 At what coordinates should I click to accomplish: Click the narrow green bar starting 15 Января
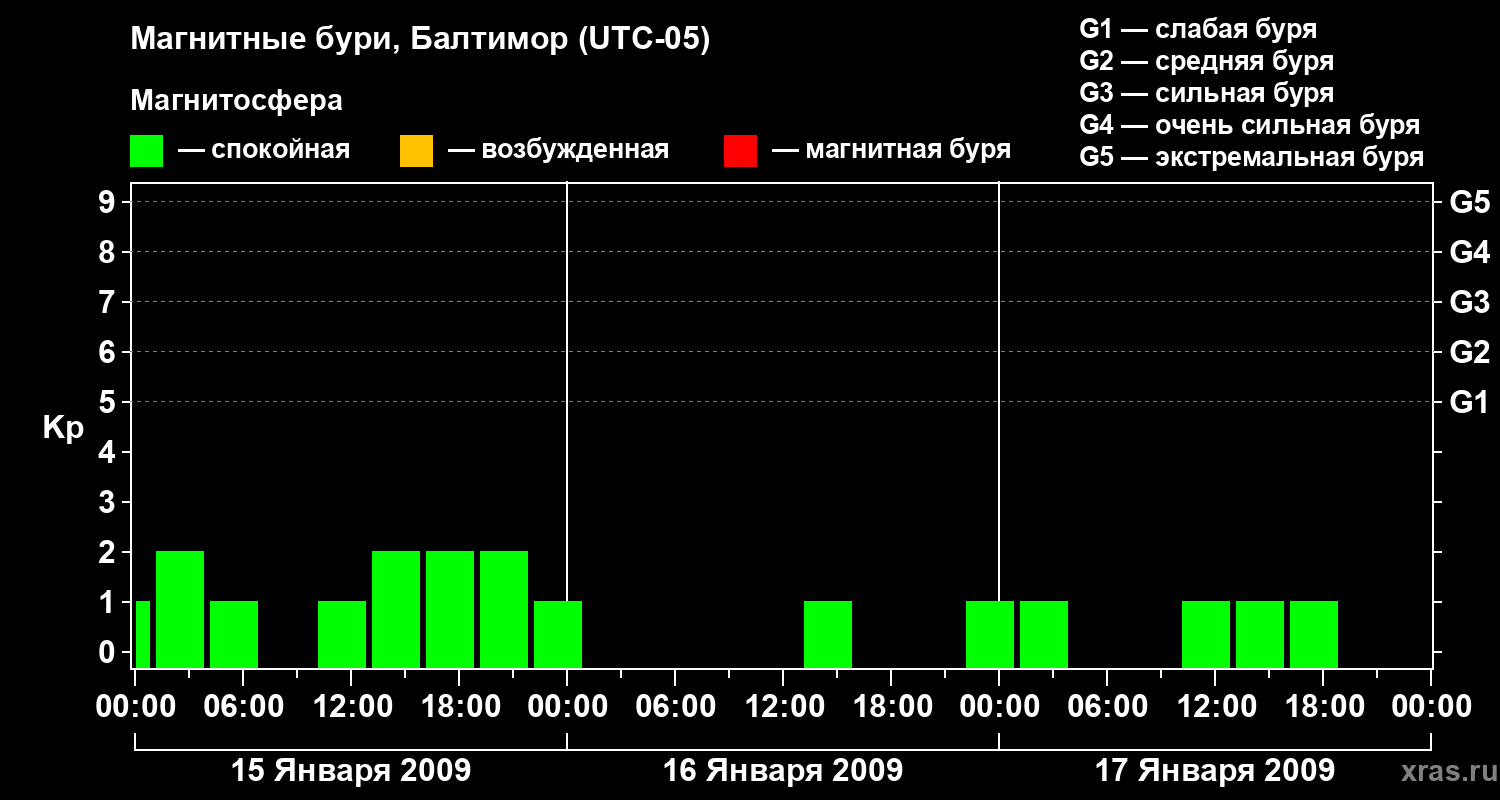tap(143, 634)
